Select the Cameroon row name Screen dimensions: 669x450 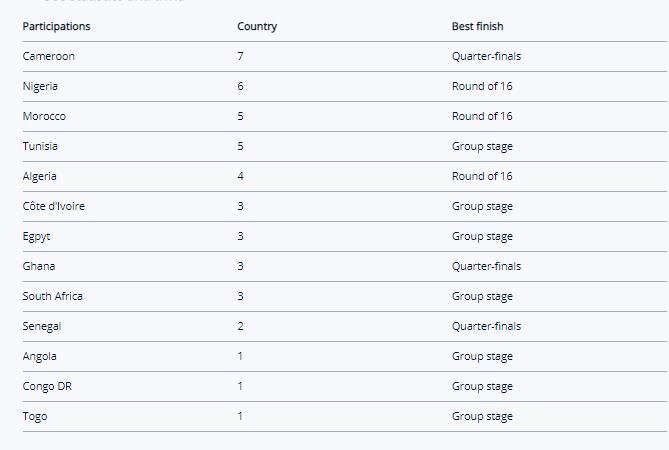(49, 56)
